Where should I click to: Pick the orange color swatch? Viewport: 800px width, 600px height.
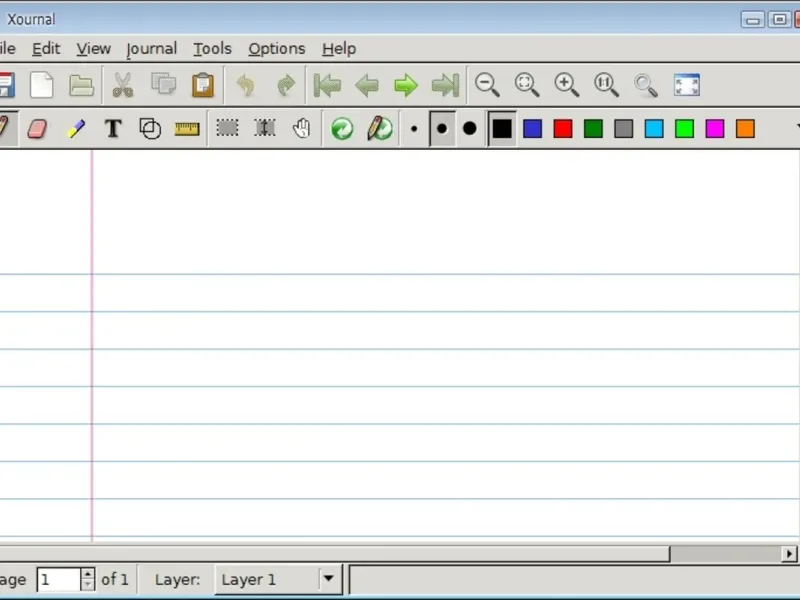(x=745, y=129)
